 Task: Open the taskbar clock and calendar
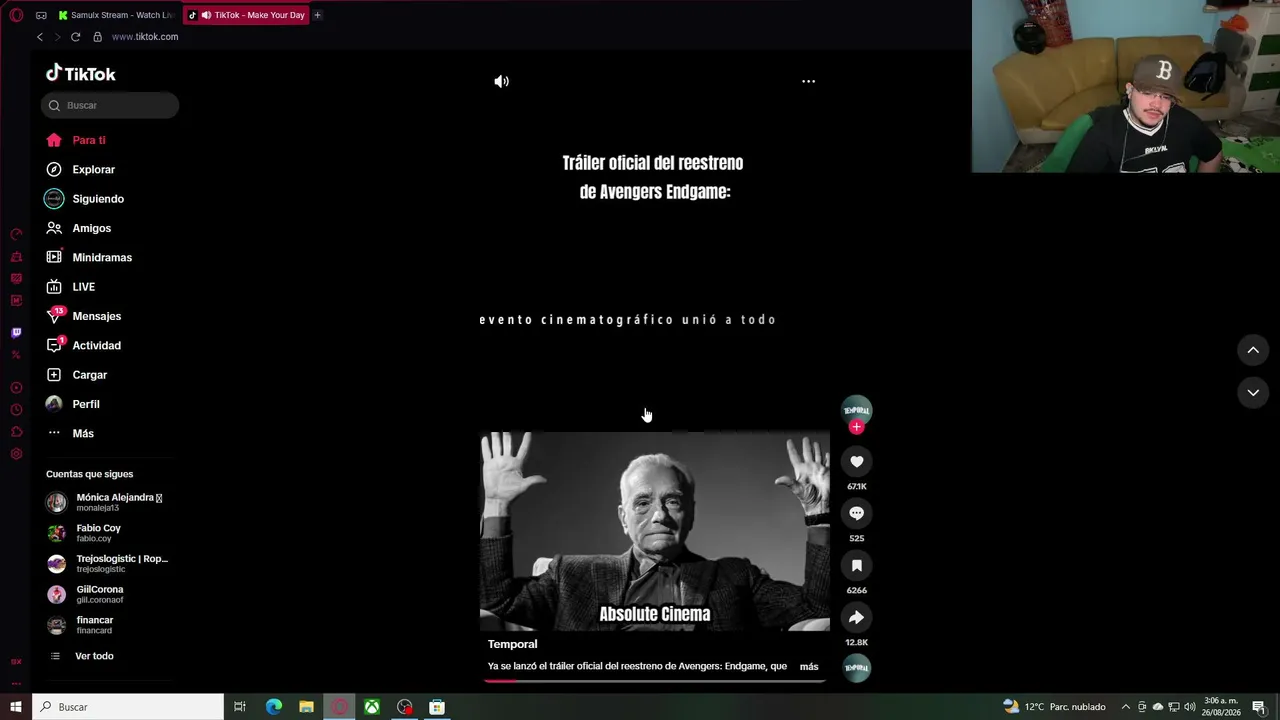1222,707
